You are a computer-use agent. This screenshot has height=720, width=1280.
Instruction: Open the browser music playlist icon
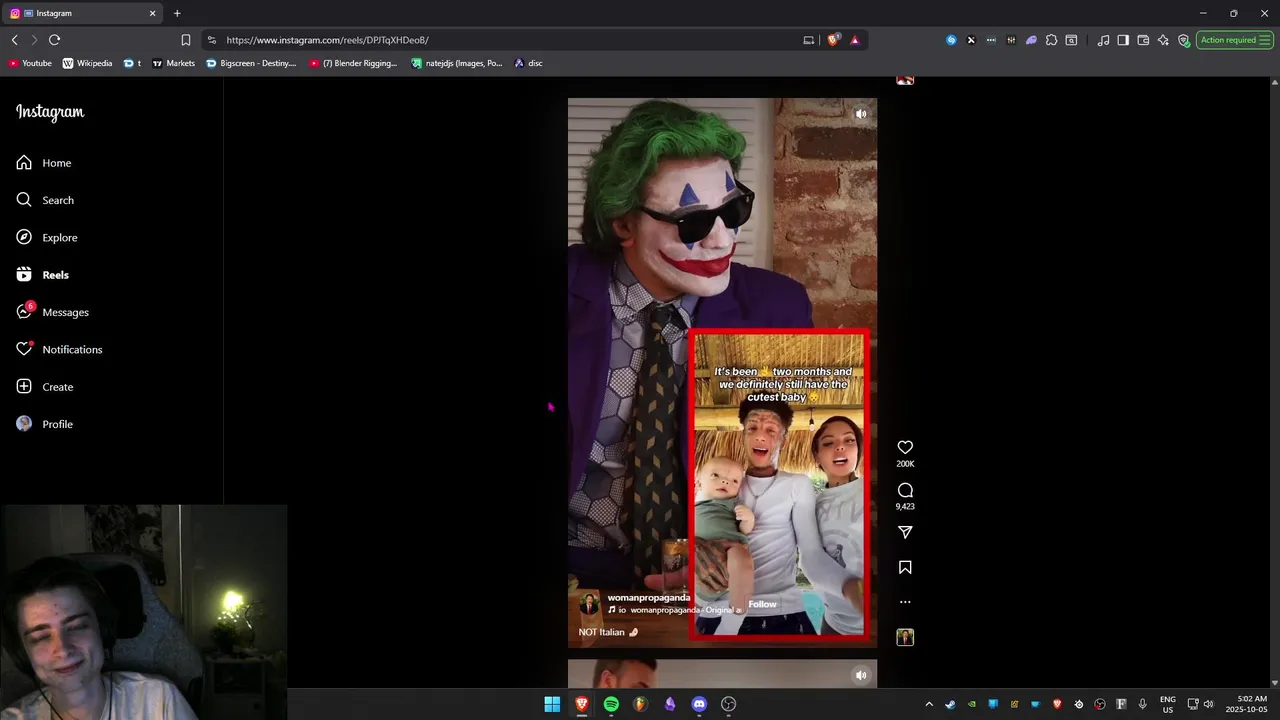(x=1103, y=40)
